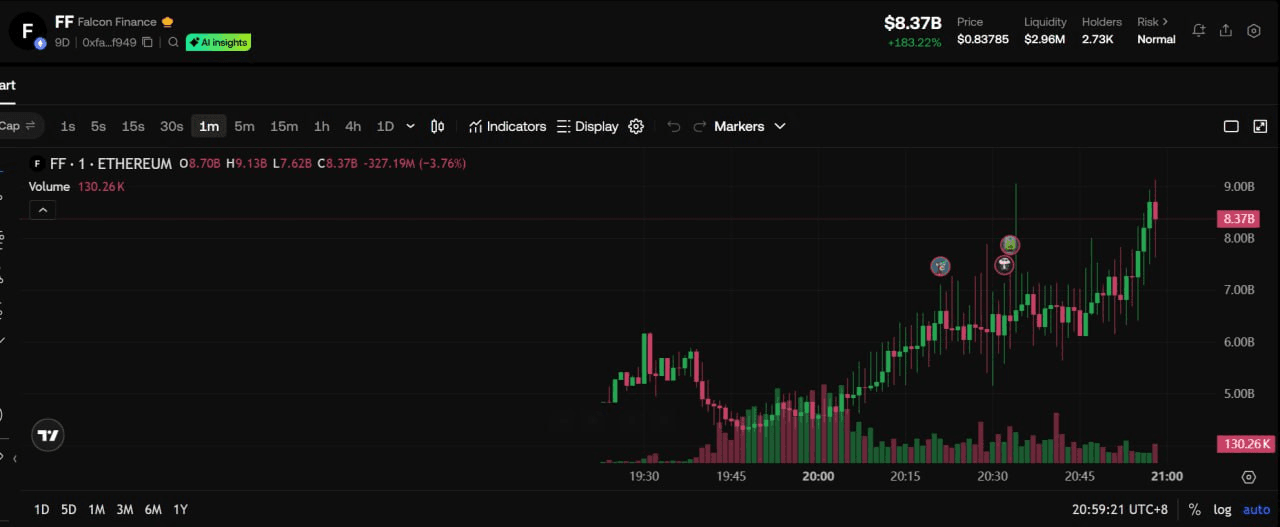1280x527 pixels.
Task: Select the 4h timeframe
Action: [353, 126]
